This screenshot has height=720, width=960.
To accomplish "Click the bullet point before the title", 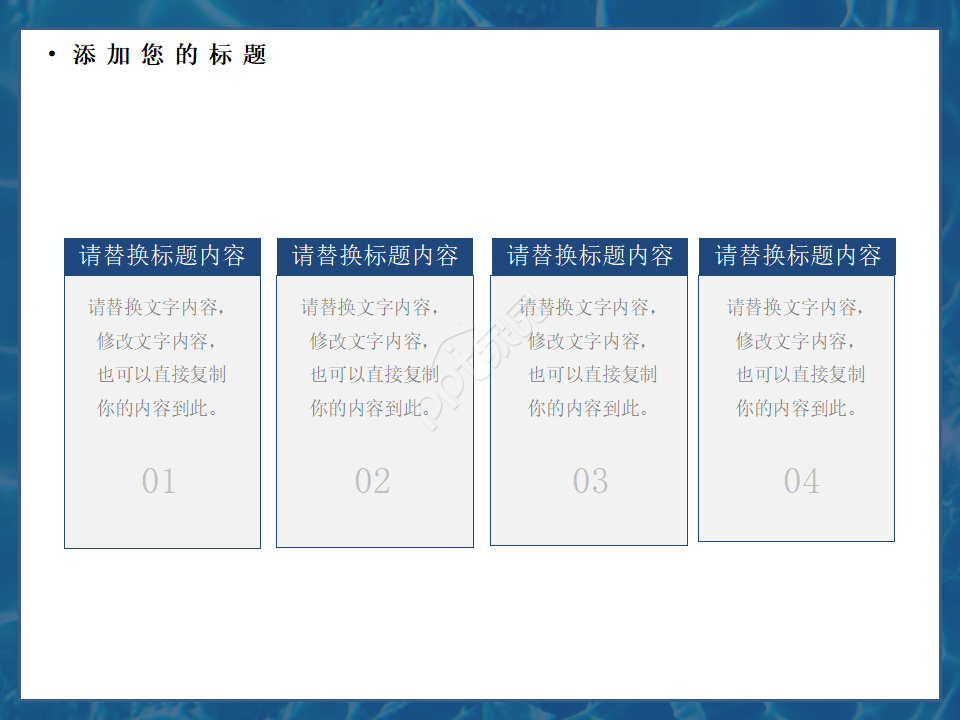I will tap(52, 55).
